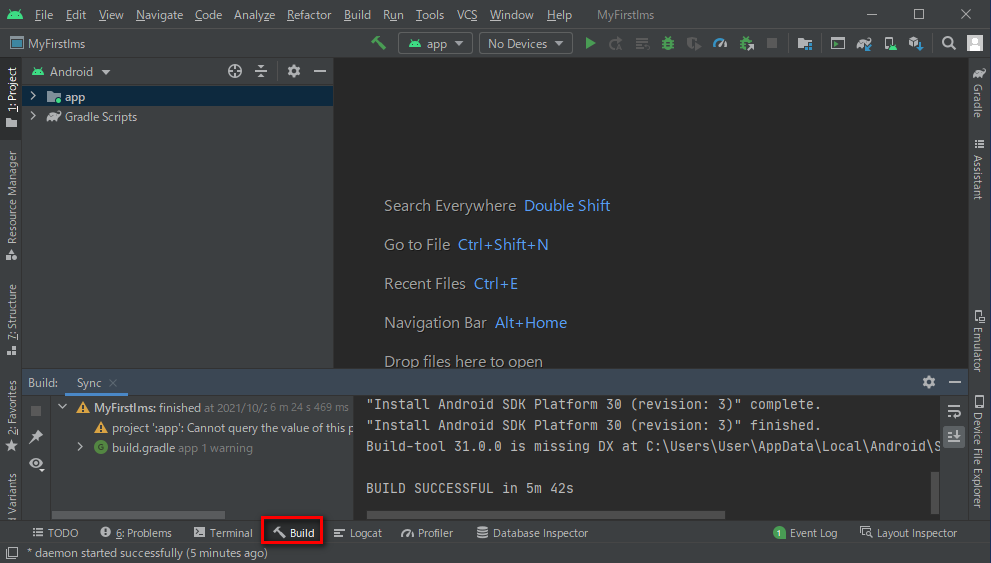Image resolution: width=991 pixels, height=563 pixels.
Task: Open the Tools menu
Action: 430,15
